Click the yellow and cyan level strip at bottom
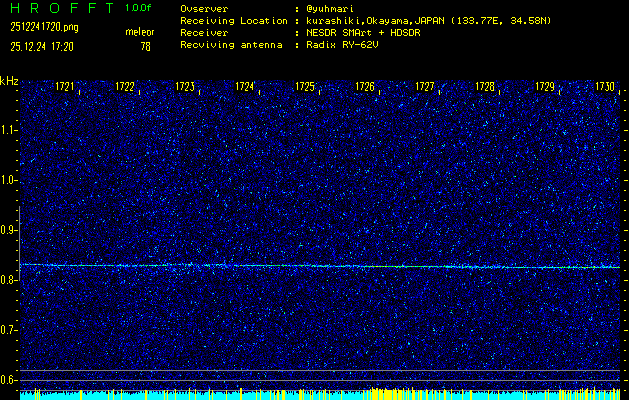This screenshot has height=400, width=629. tap(320, 394)
